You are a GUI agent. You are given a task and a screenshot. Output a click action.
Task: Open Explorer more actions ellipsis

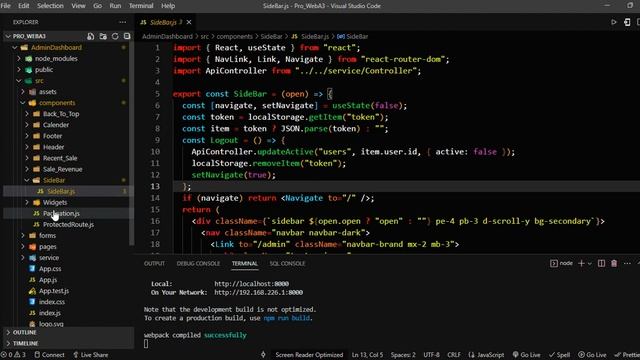tap(122, 22)
